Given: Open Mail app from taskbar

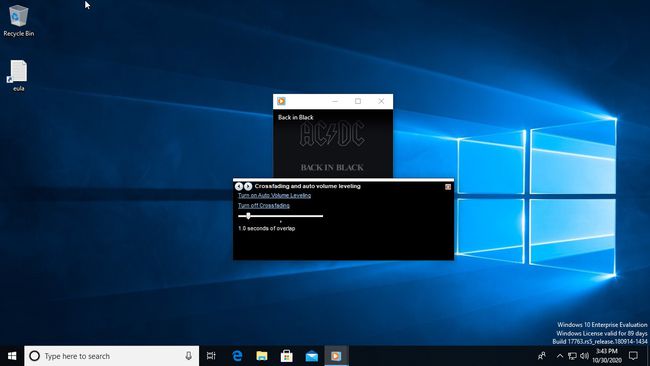Looking at the screenshot, I should 311,356.
